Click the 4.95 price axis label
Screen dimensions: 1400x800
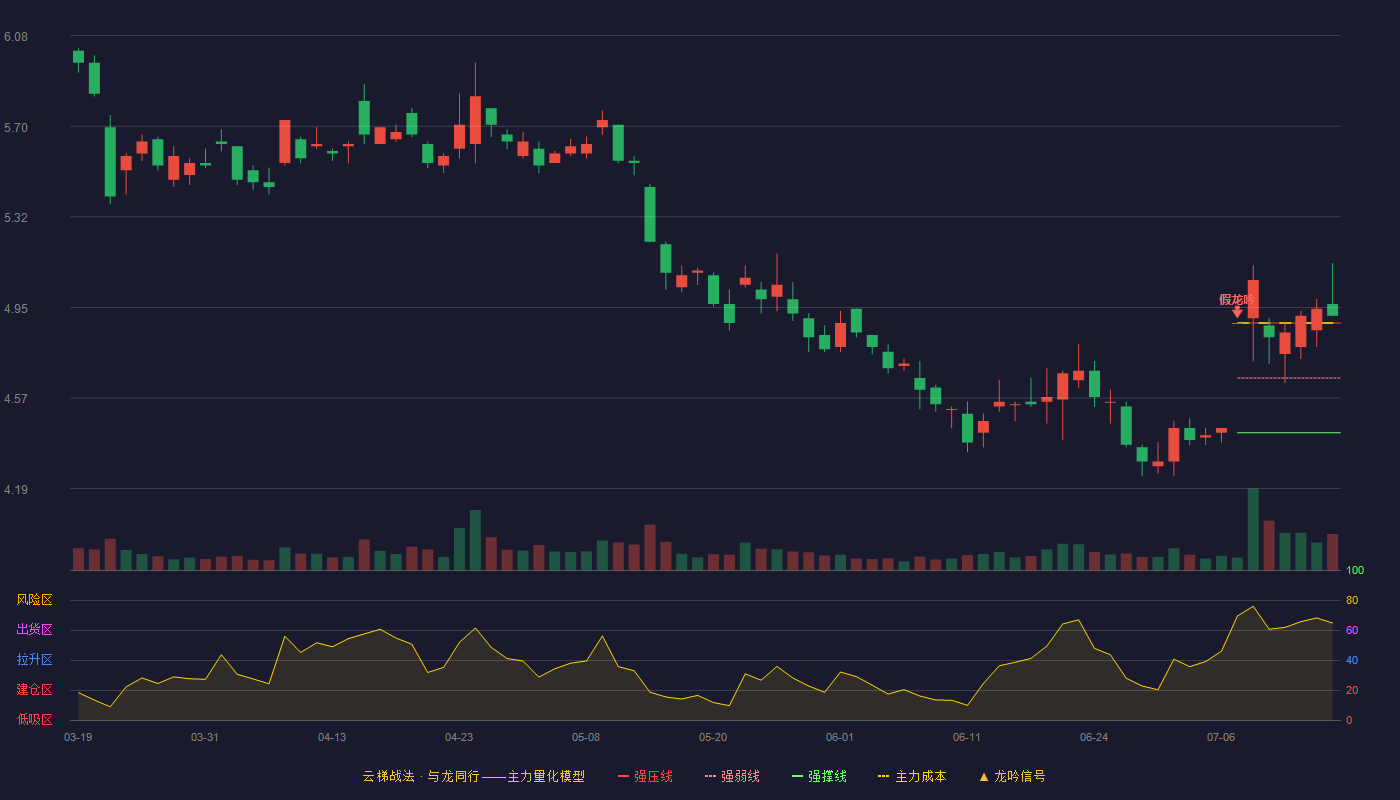click(16, 309)
